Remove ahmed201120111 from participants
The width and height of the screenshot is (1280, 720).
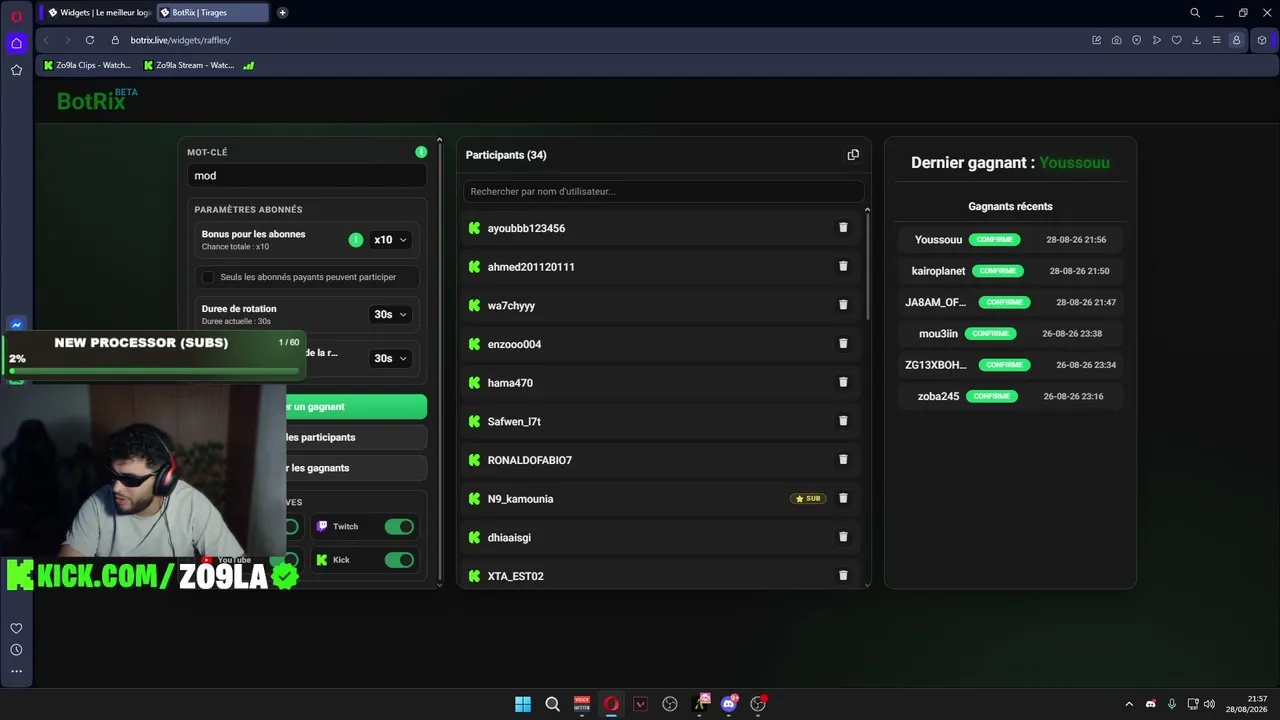click(843, 267)
